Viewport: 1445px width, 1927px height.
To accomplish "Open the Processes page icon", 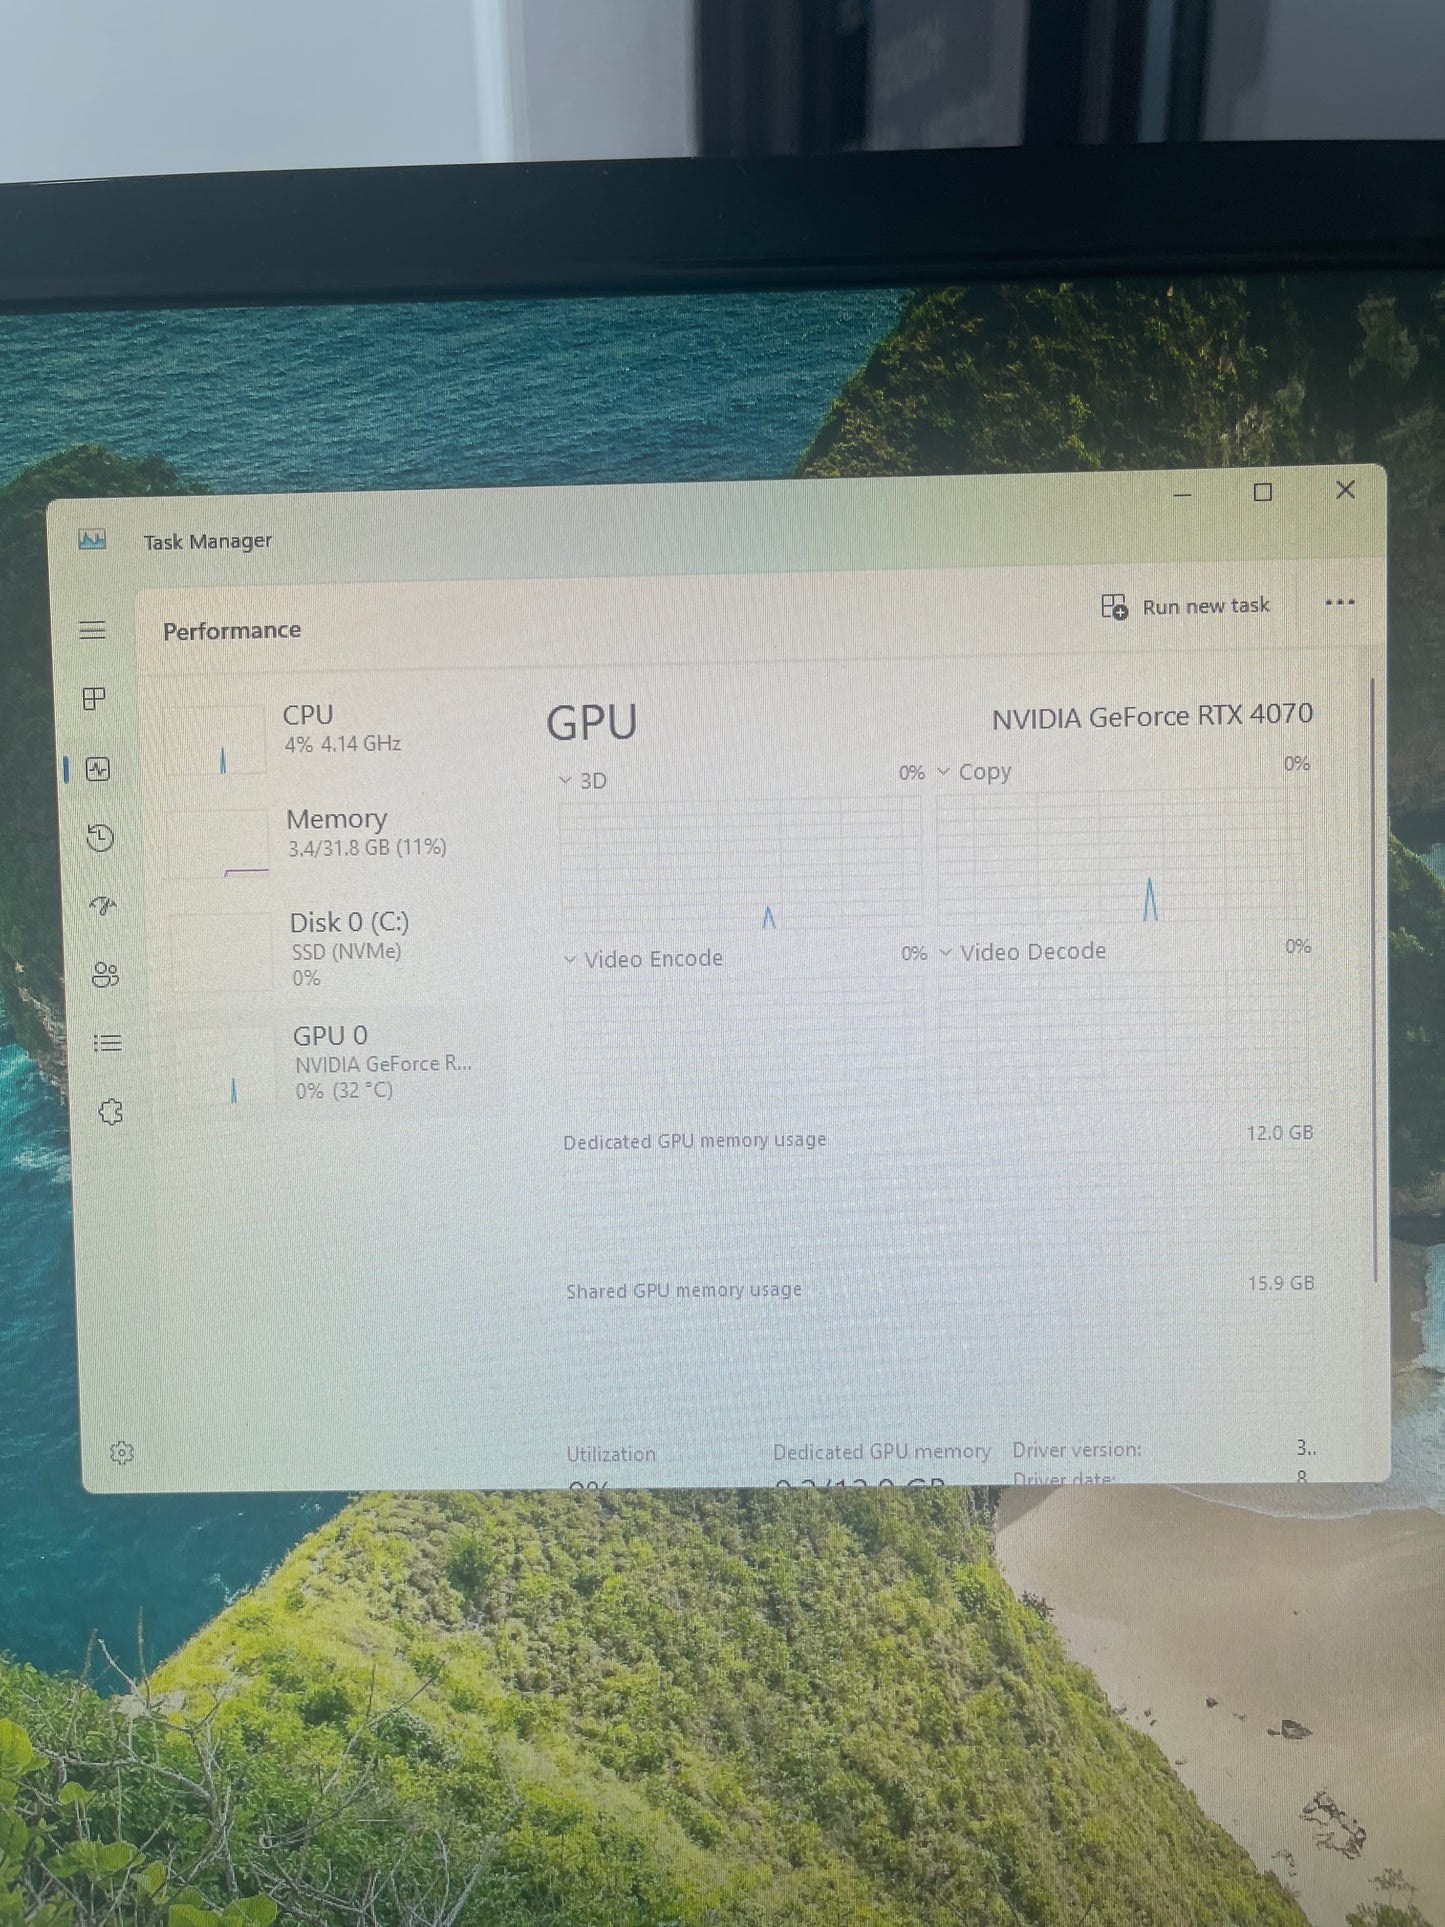I will click(94, 698).
